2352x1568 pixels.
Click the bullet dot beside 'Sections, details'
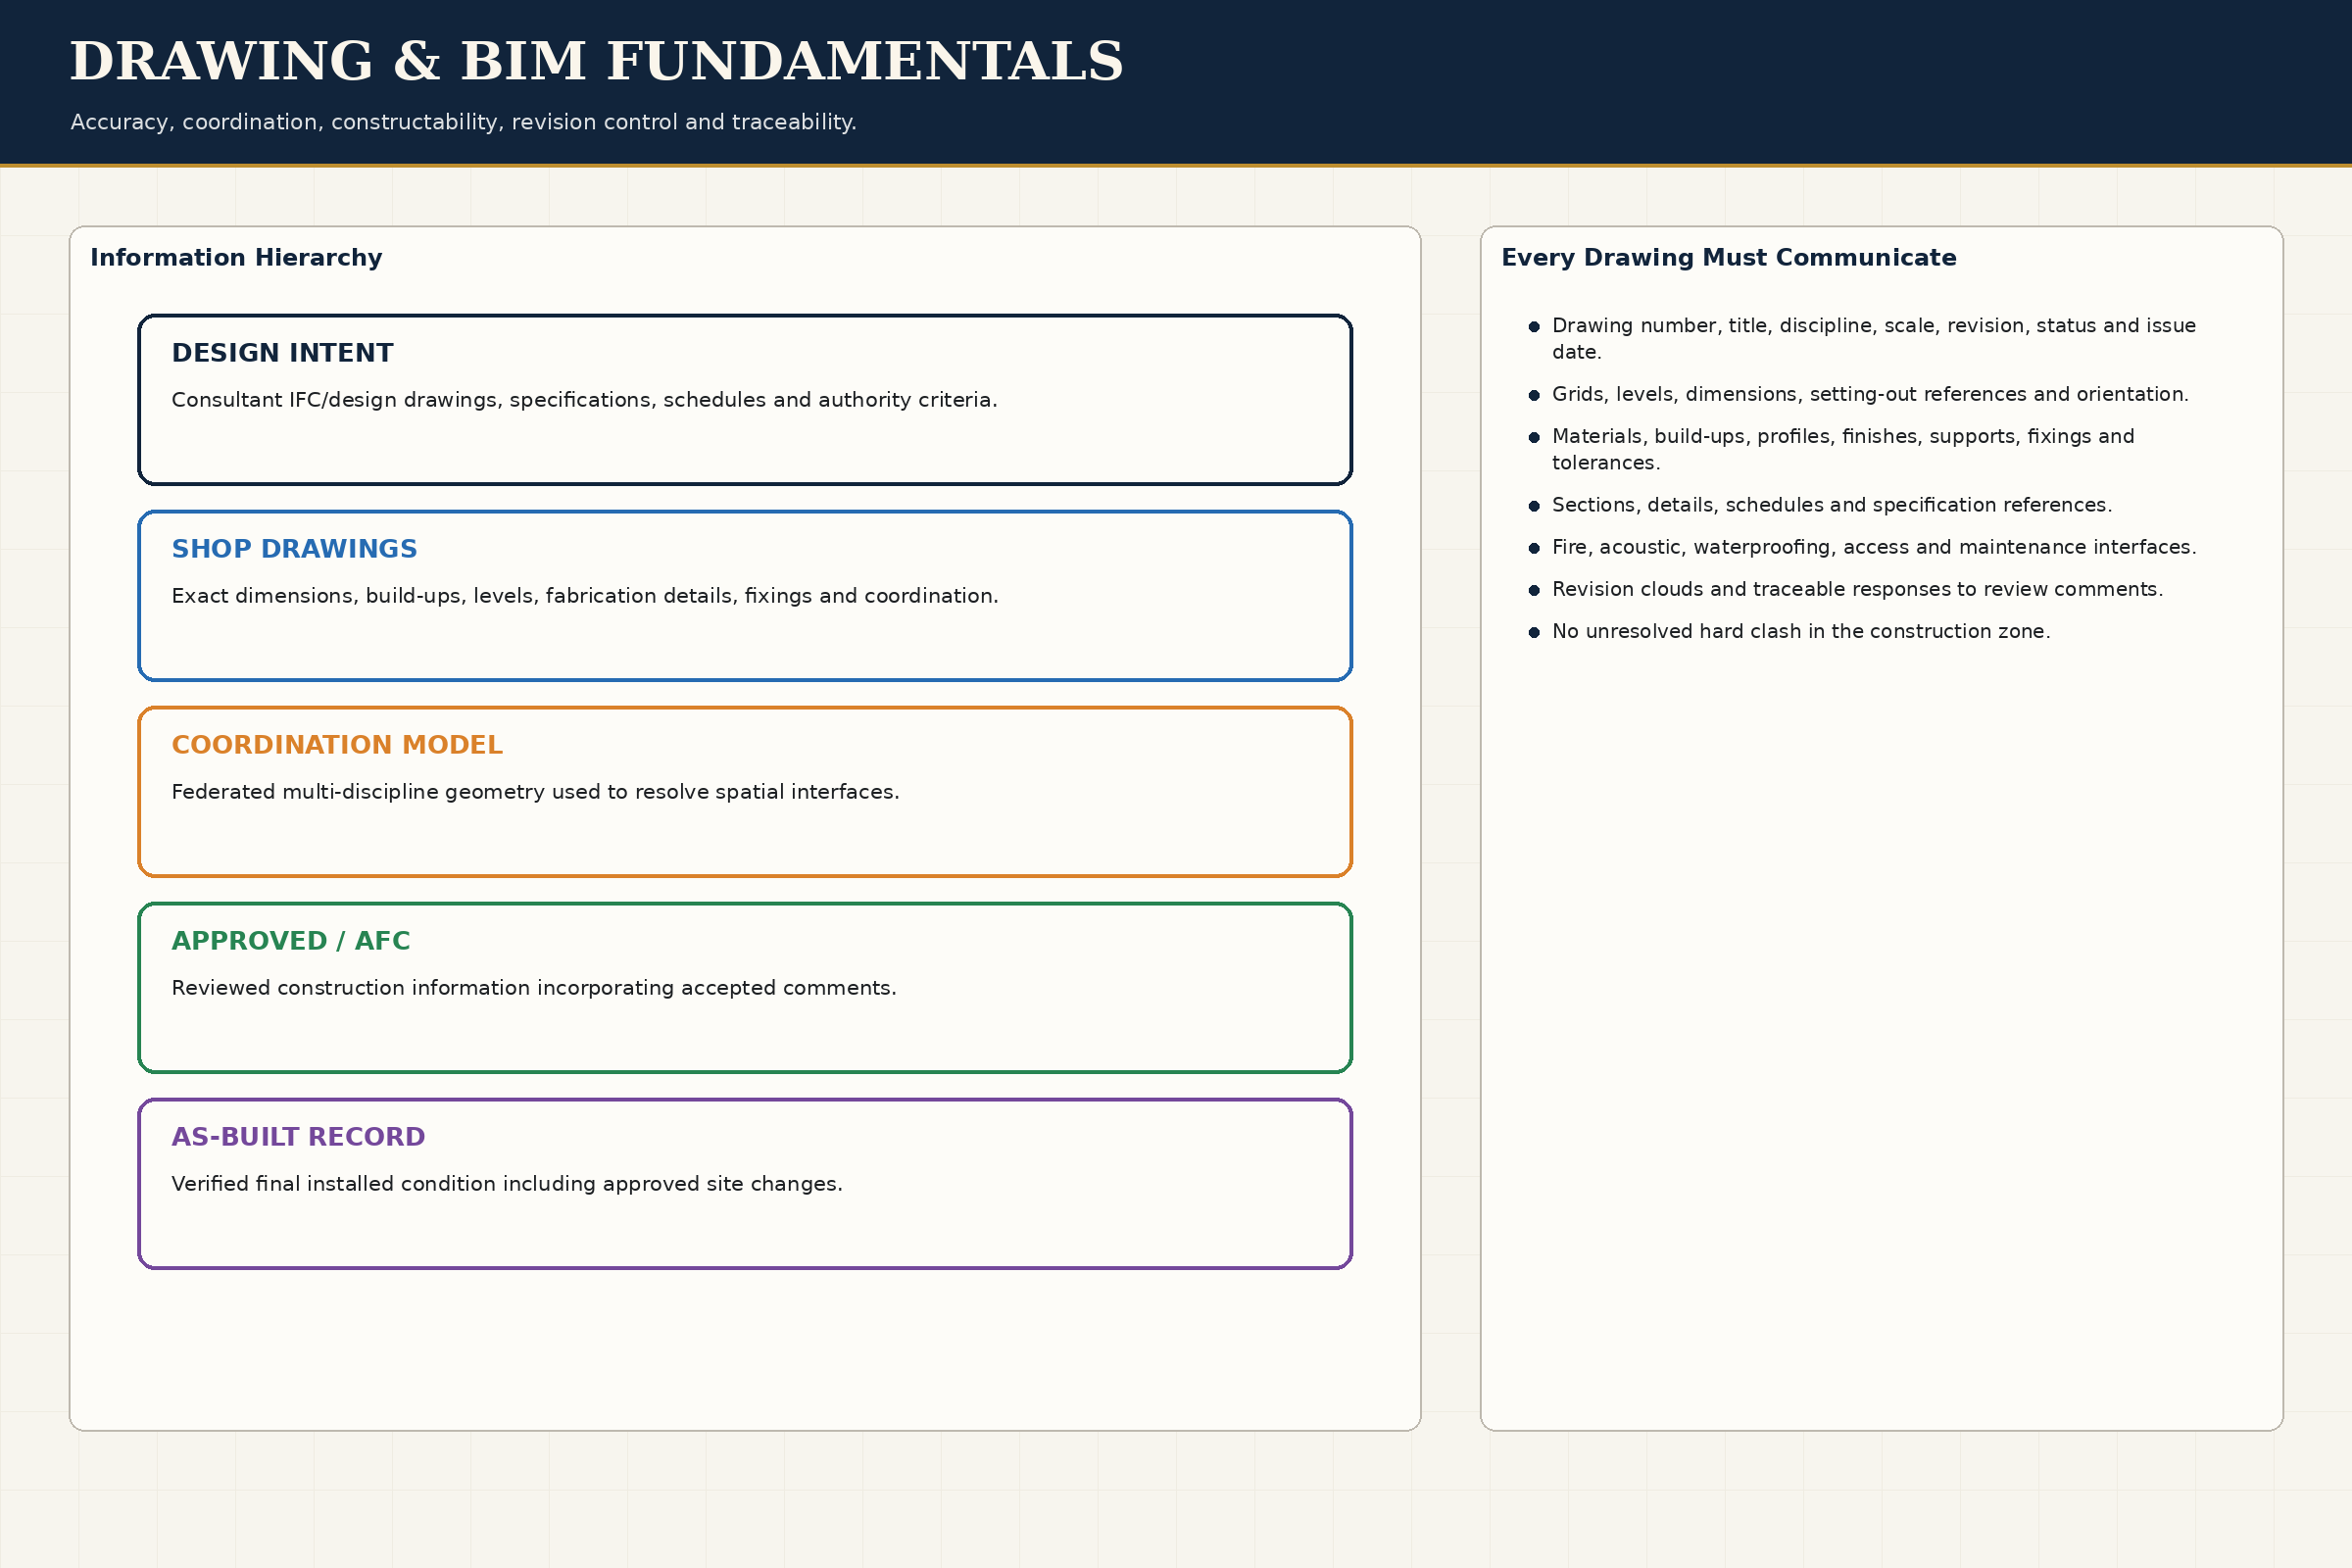click(1534, 507)
